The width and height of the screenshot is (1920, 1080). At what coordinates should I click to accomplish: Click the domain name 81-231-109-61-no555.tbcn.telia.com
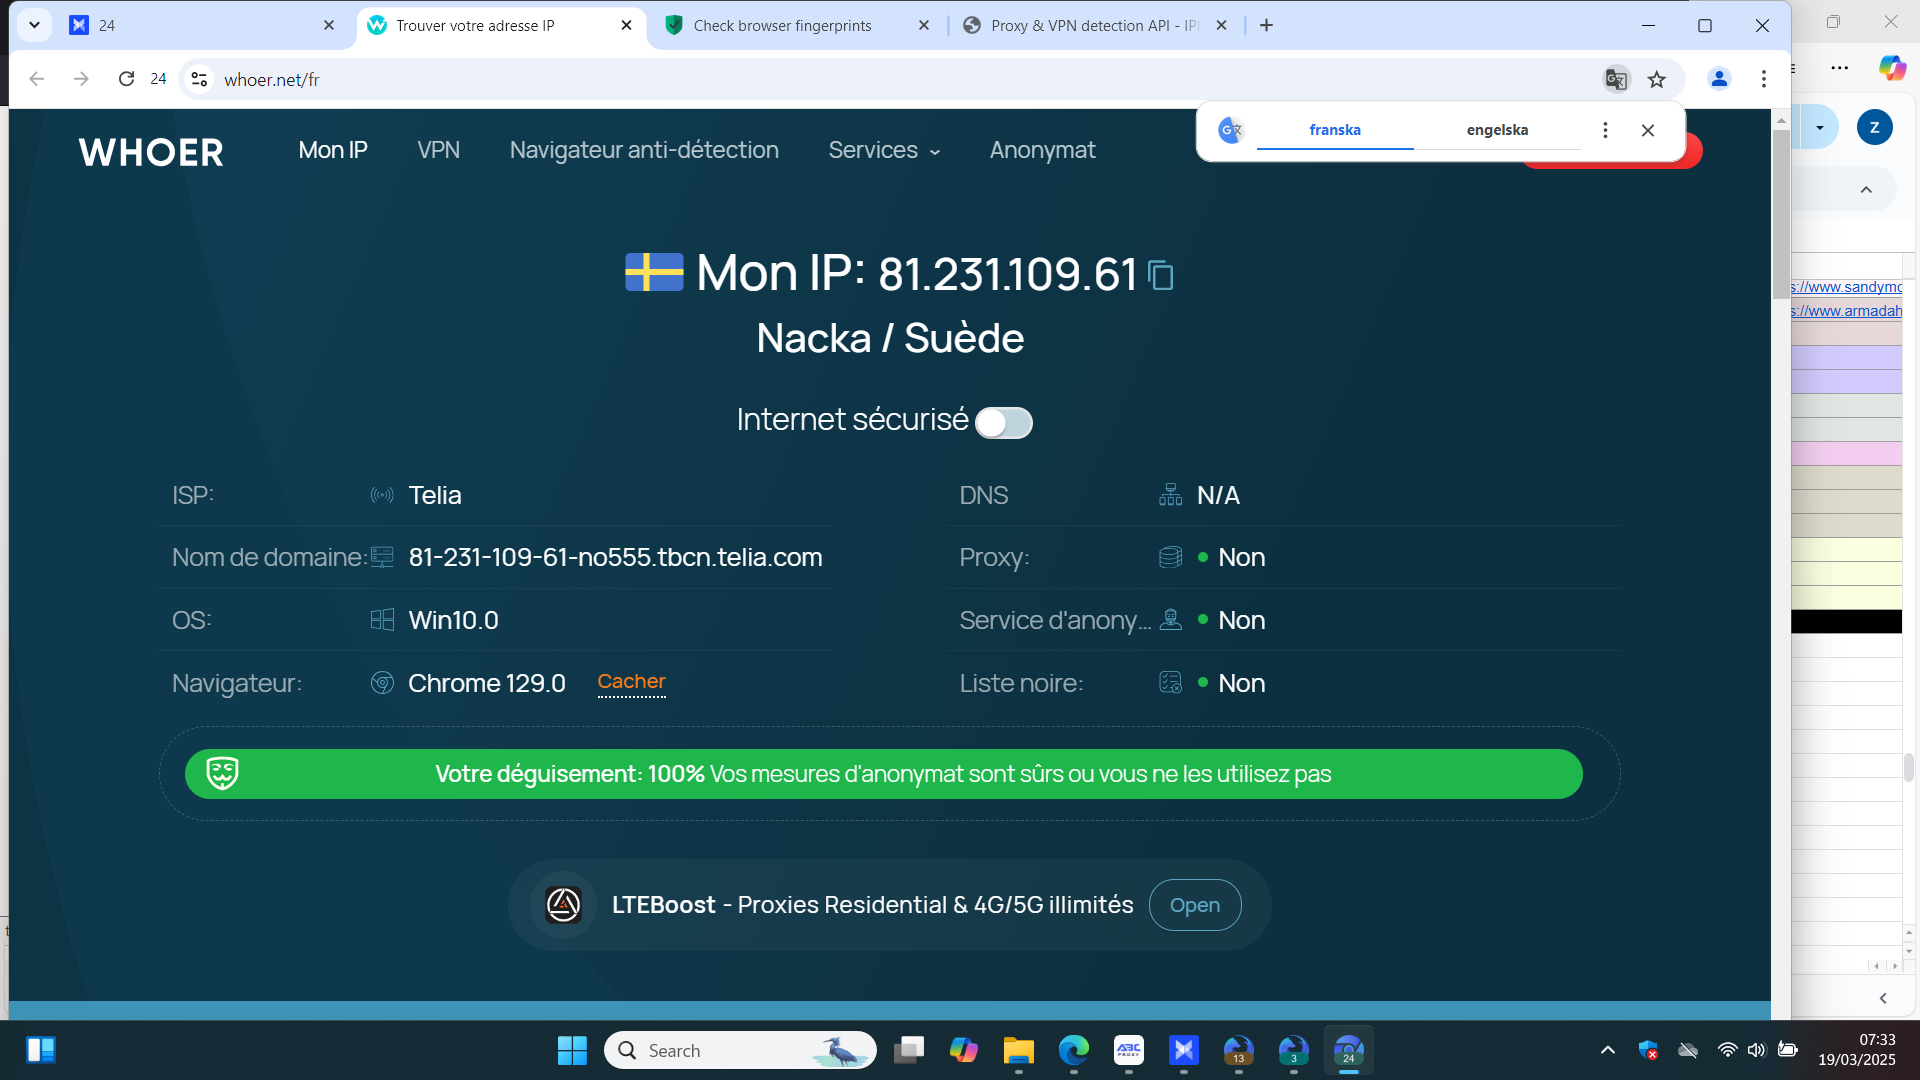615,557
